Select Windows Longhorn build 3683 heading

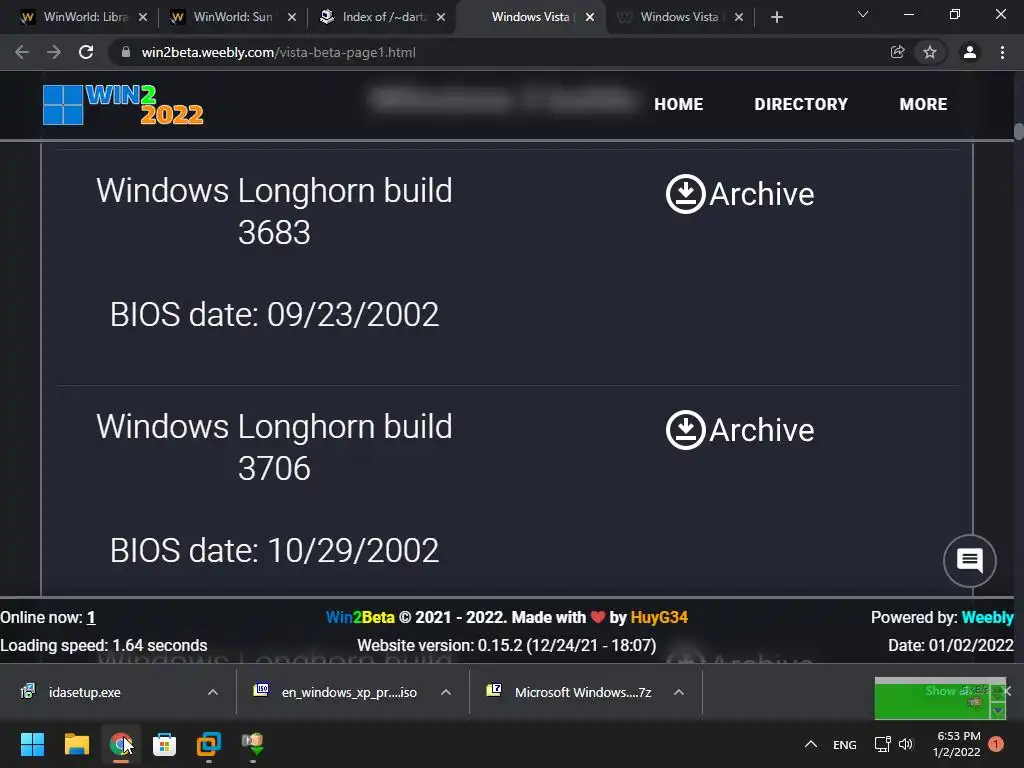(x=274, y=211)
